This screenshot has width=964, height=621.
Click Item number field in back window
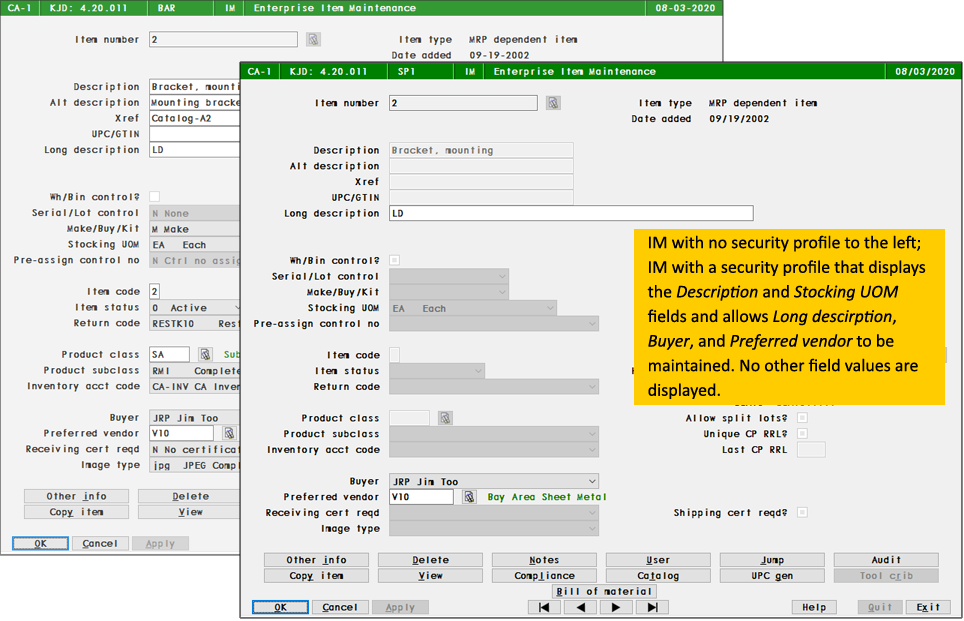click(224, 39)
